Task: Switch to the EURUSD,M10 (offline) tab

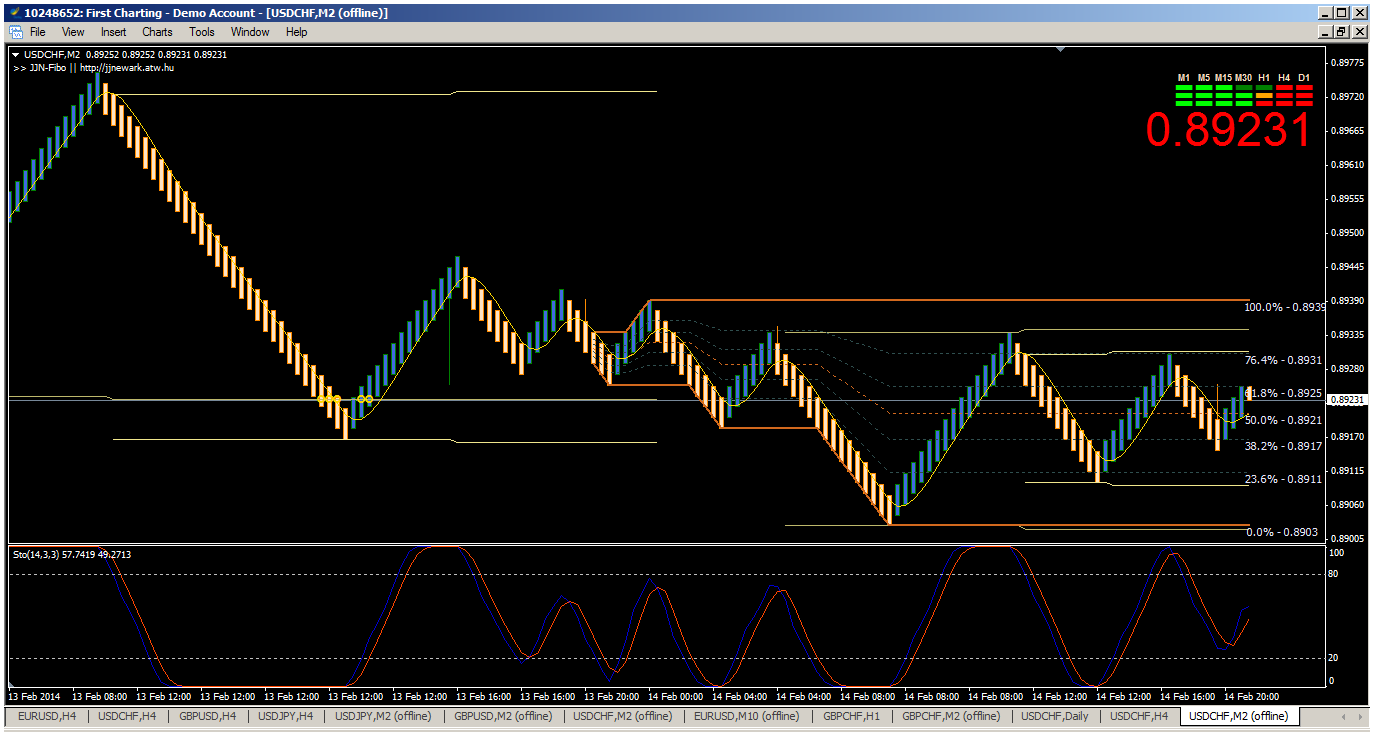Action: point(746,716)
